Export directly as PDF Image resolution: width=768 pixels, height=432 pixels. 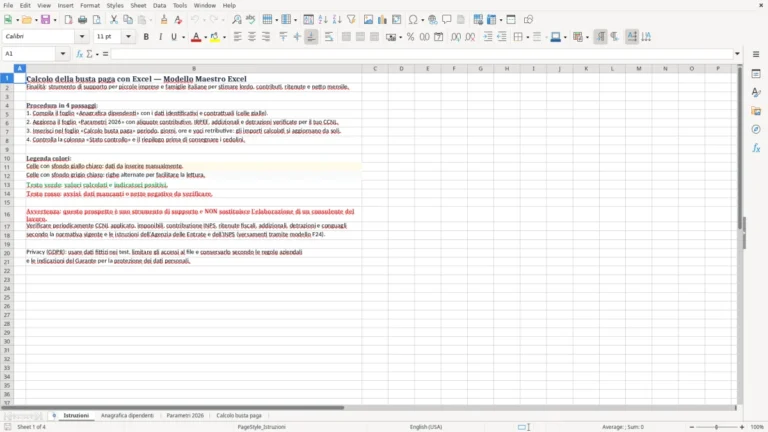pyautogui.click(x=69, y=20)
